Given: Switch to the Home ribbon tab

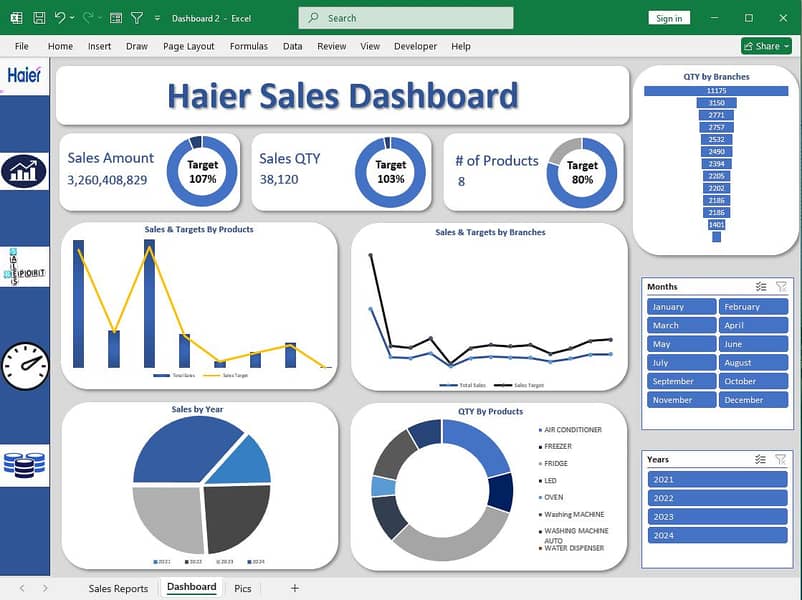Looking at the screenshot, I should click(x=60, y=46).
